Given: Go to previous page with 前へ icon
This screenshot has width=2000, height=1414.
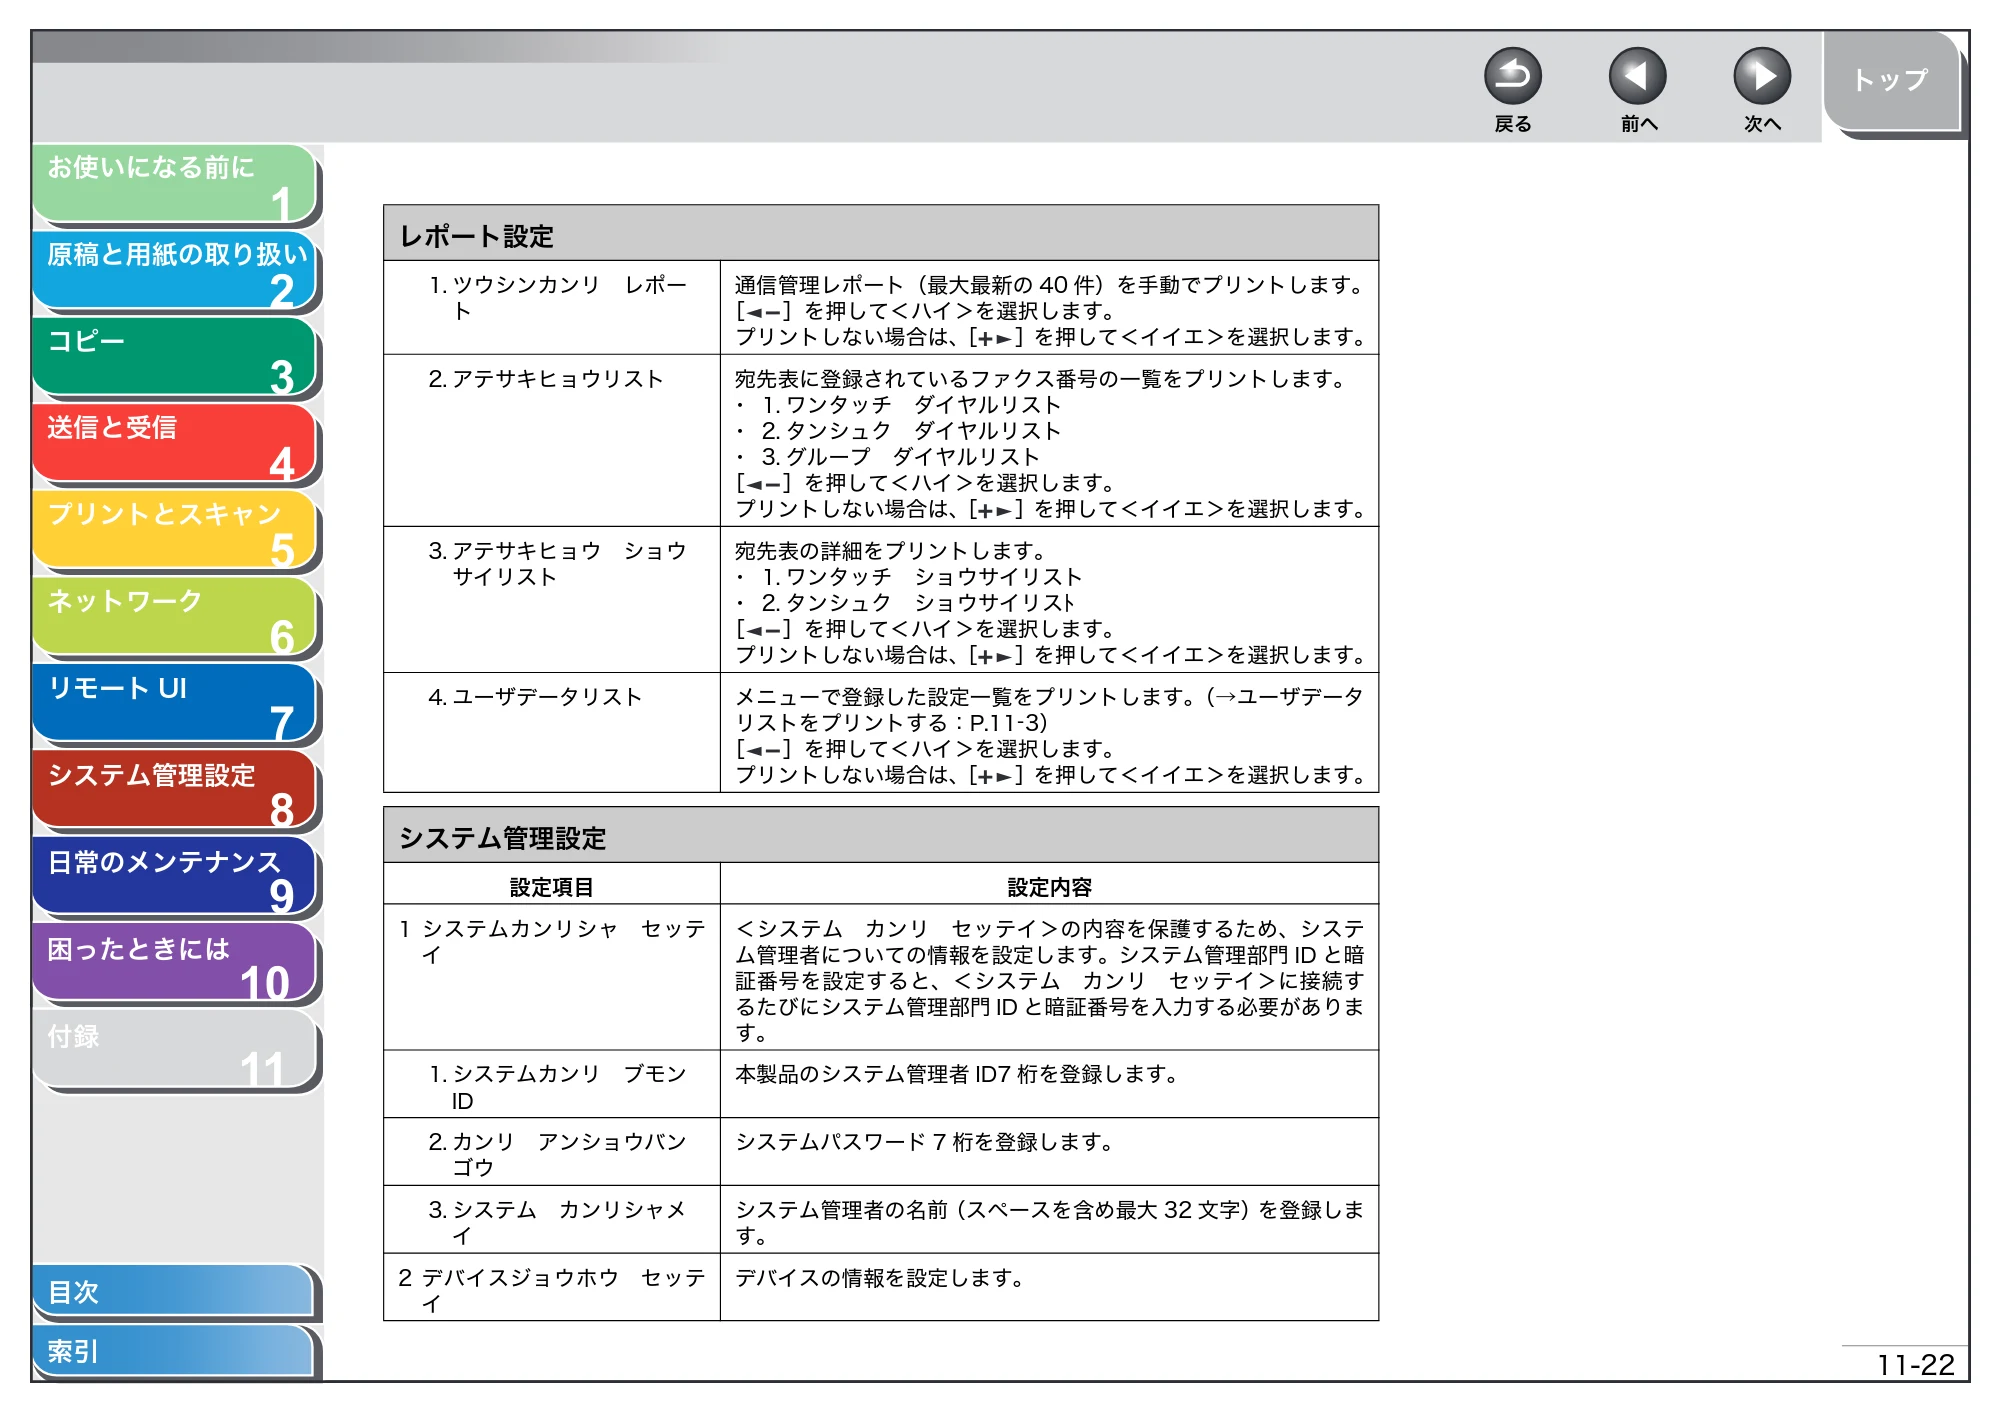Looking at the screenshot, I should click(x=1637, y=77).
